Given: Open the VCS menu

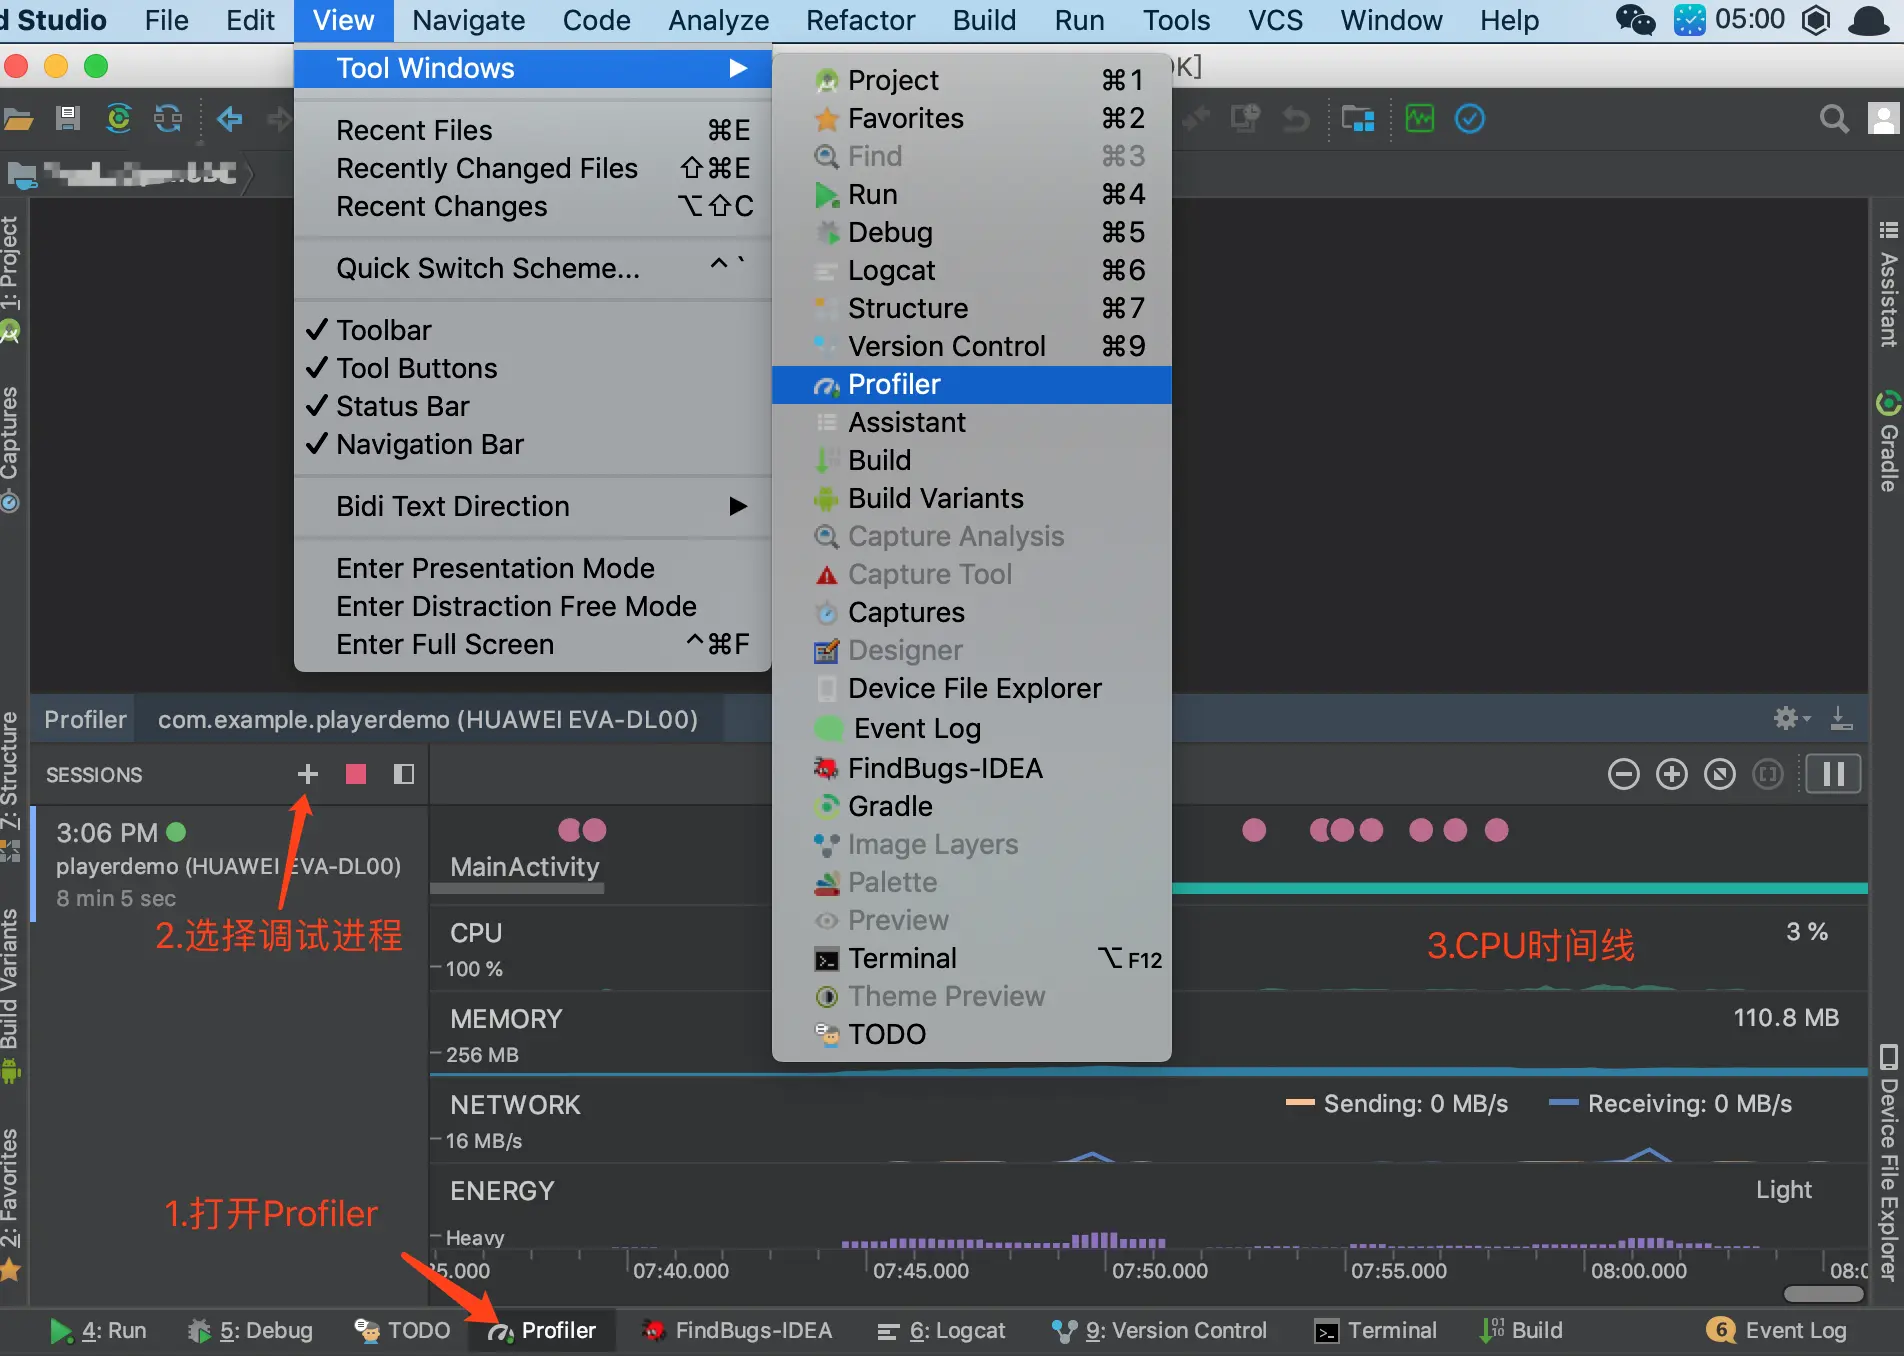Looking at the screenshot, I should (1275, 20).
